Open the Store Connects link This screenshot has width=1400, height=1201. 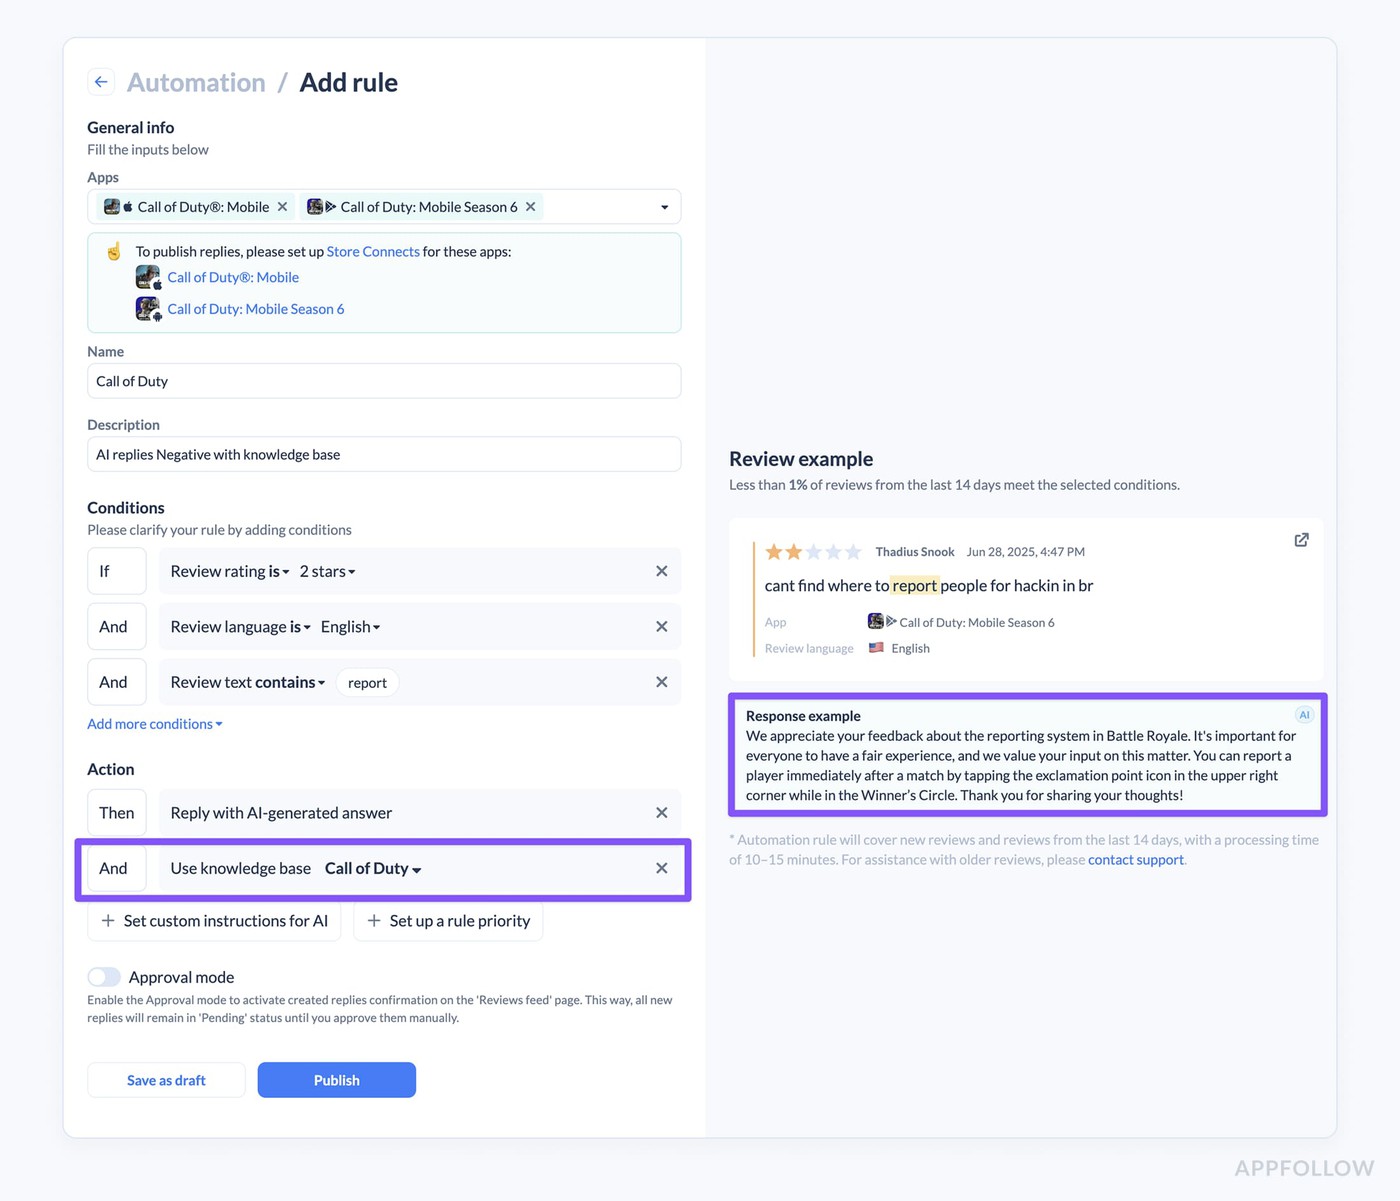(373, 252)
